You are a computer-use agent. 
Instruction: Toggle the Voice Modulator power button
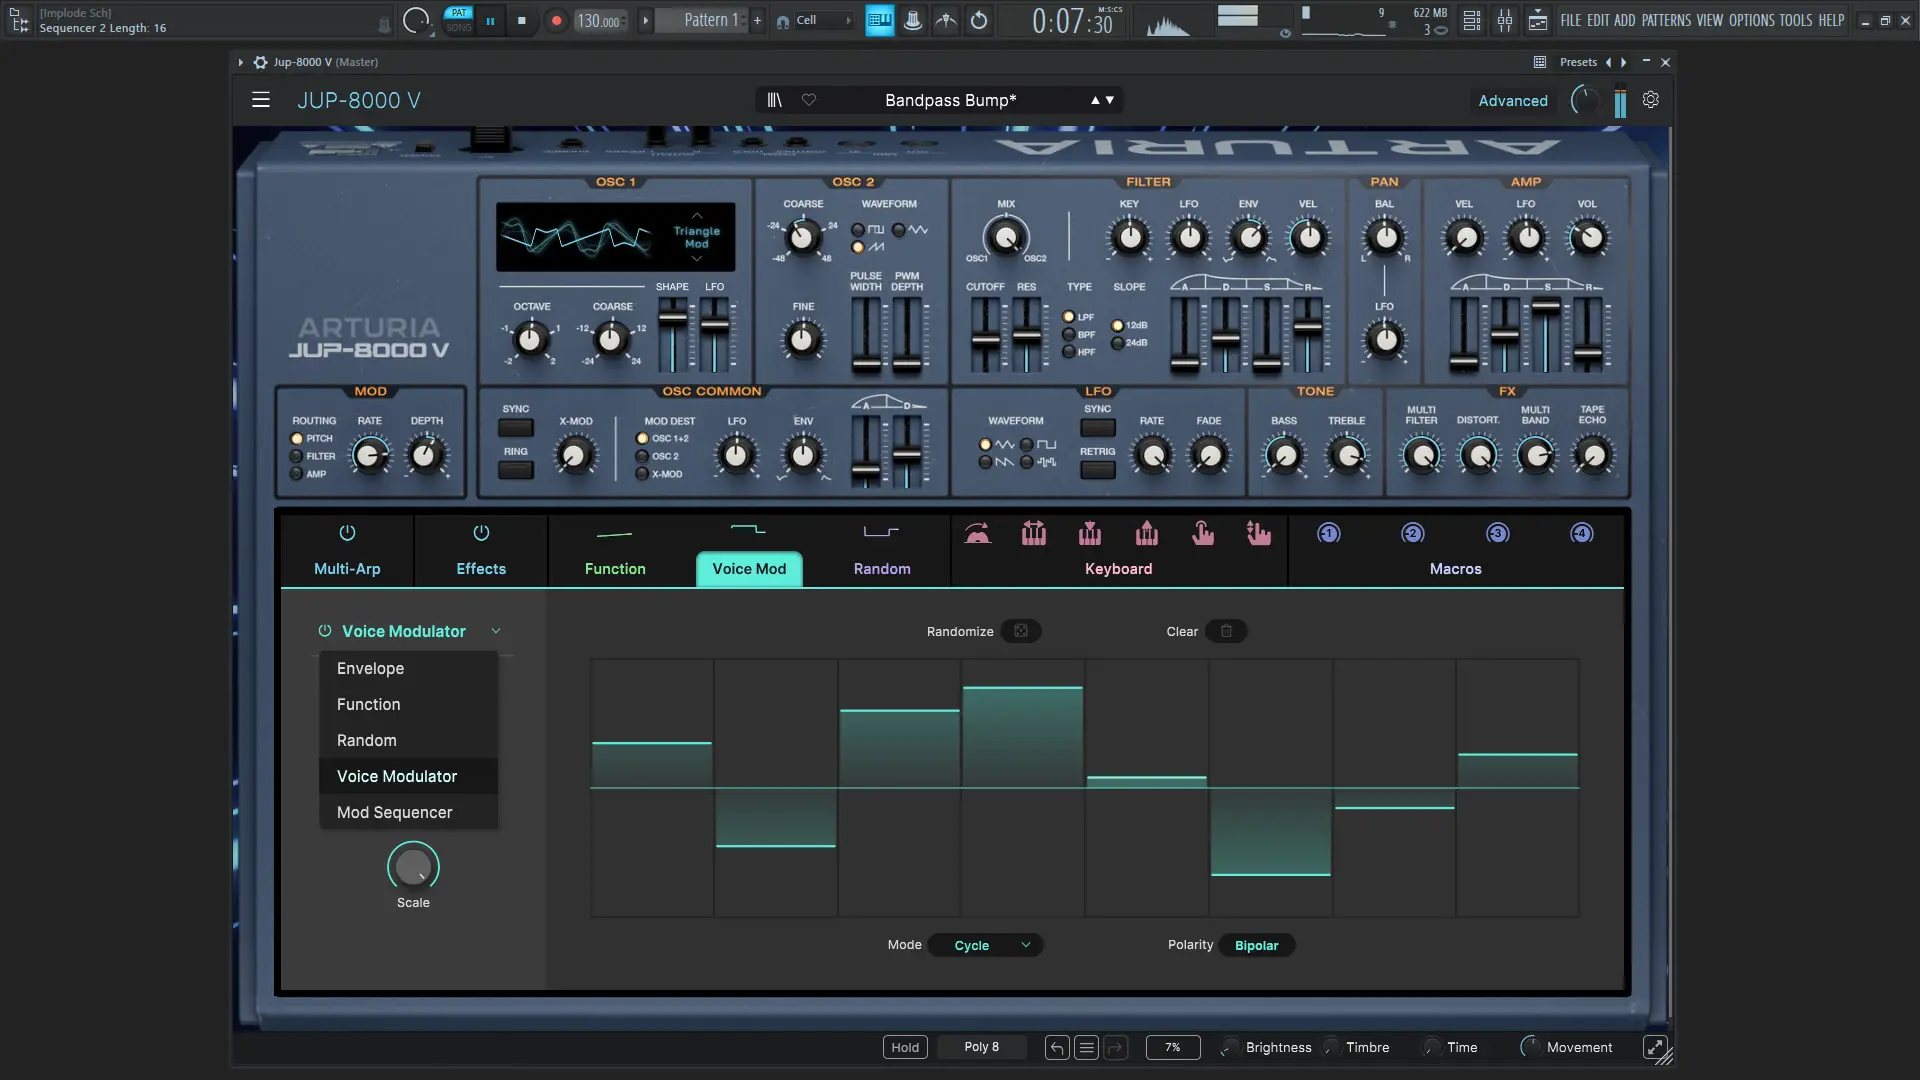coord(325,631)
